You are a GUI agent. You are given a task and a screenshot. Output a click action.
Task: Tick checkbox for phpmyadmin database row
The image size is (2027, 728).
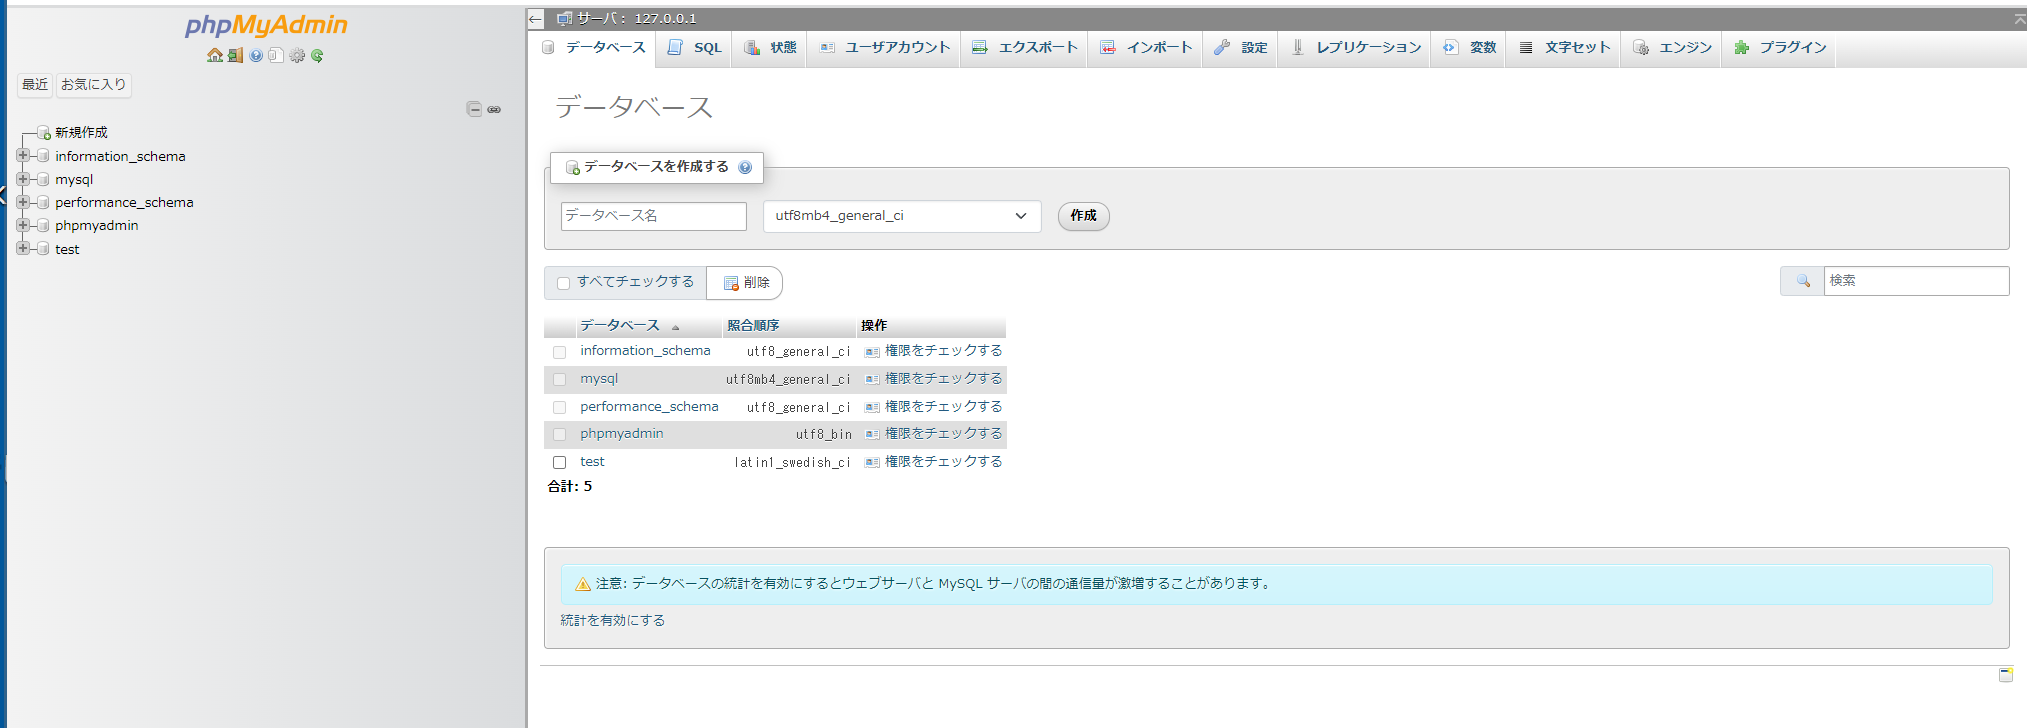coord(559,434)
